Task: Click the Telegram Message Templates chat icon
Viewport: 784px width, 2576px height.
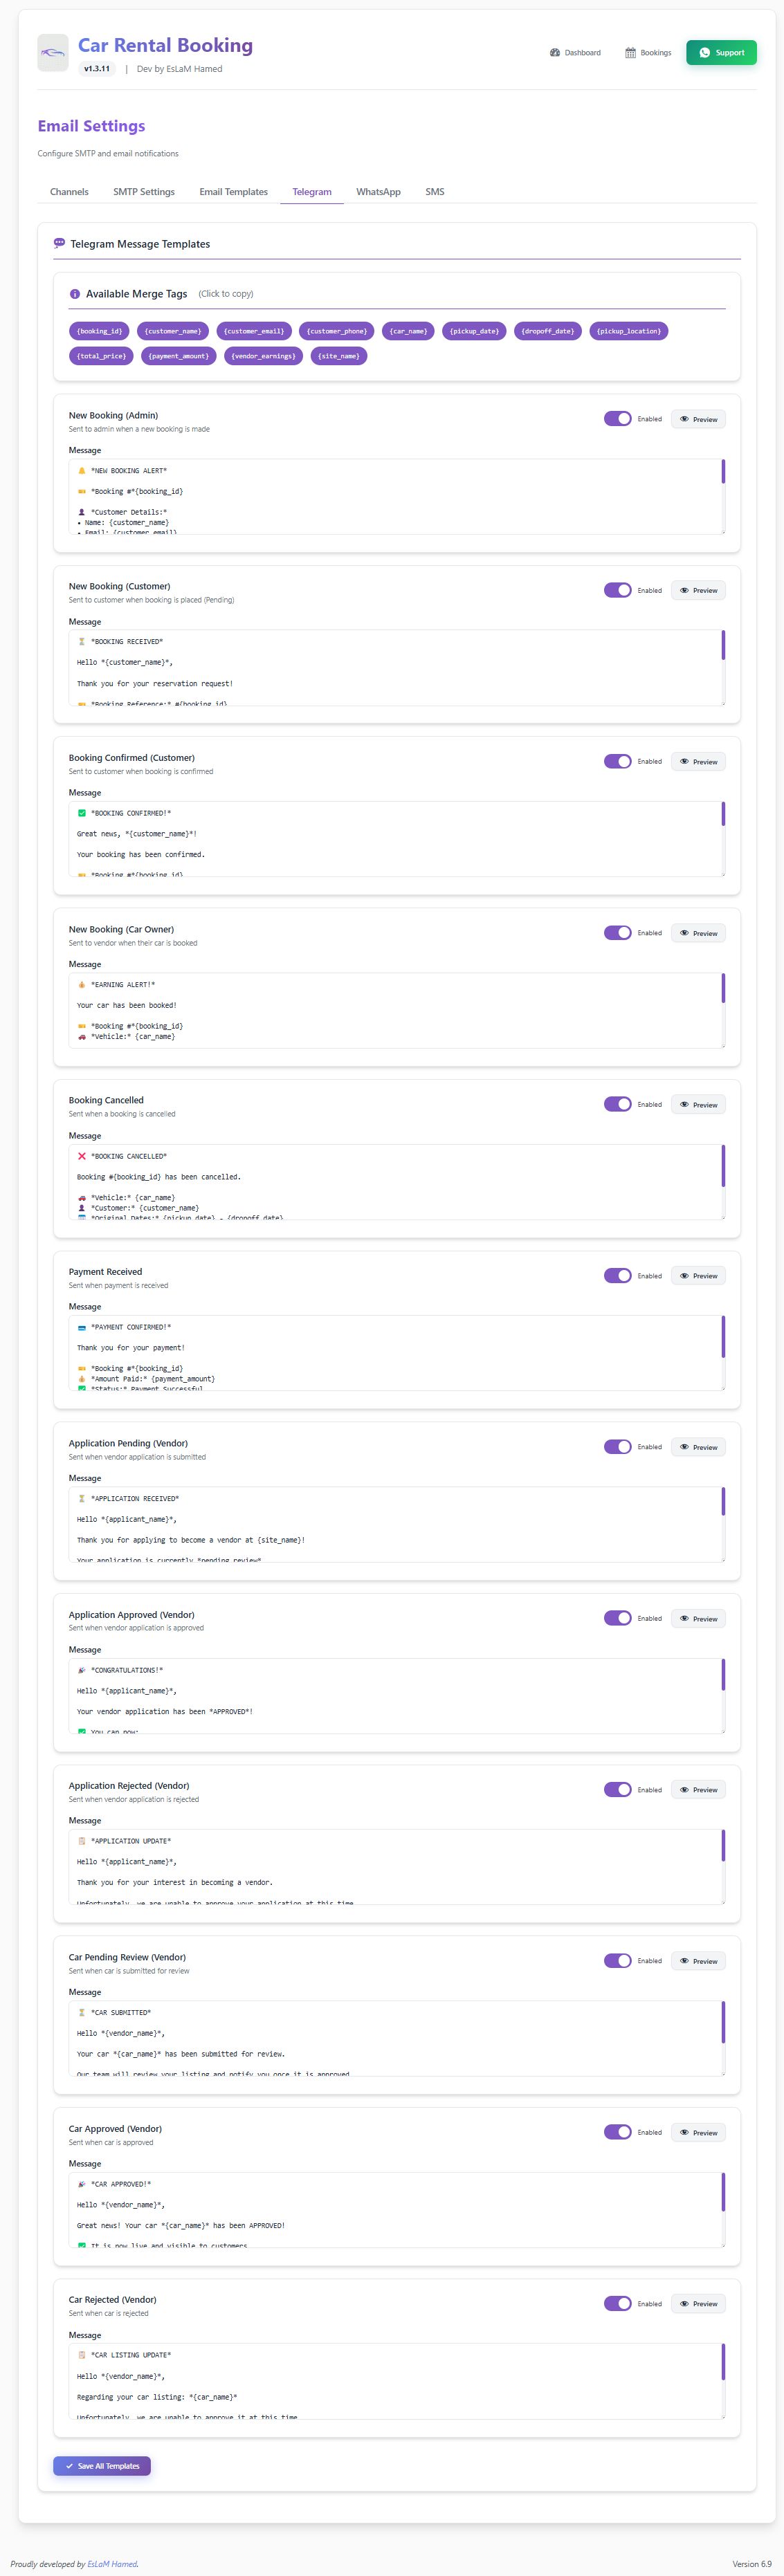Action: pyautogui.click(x=59, y=243)
